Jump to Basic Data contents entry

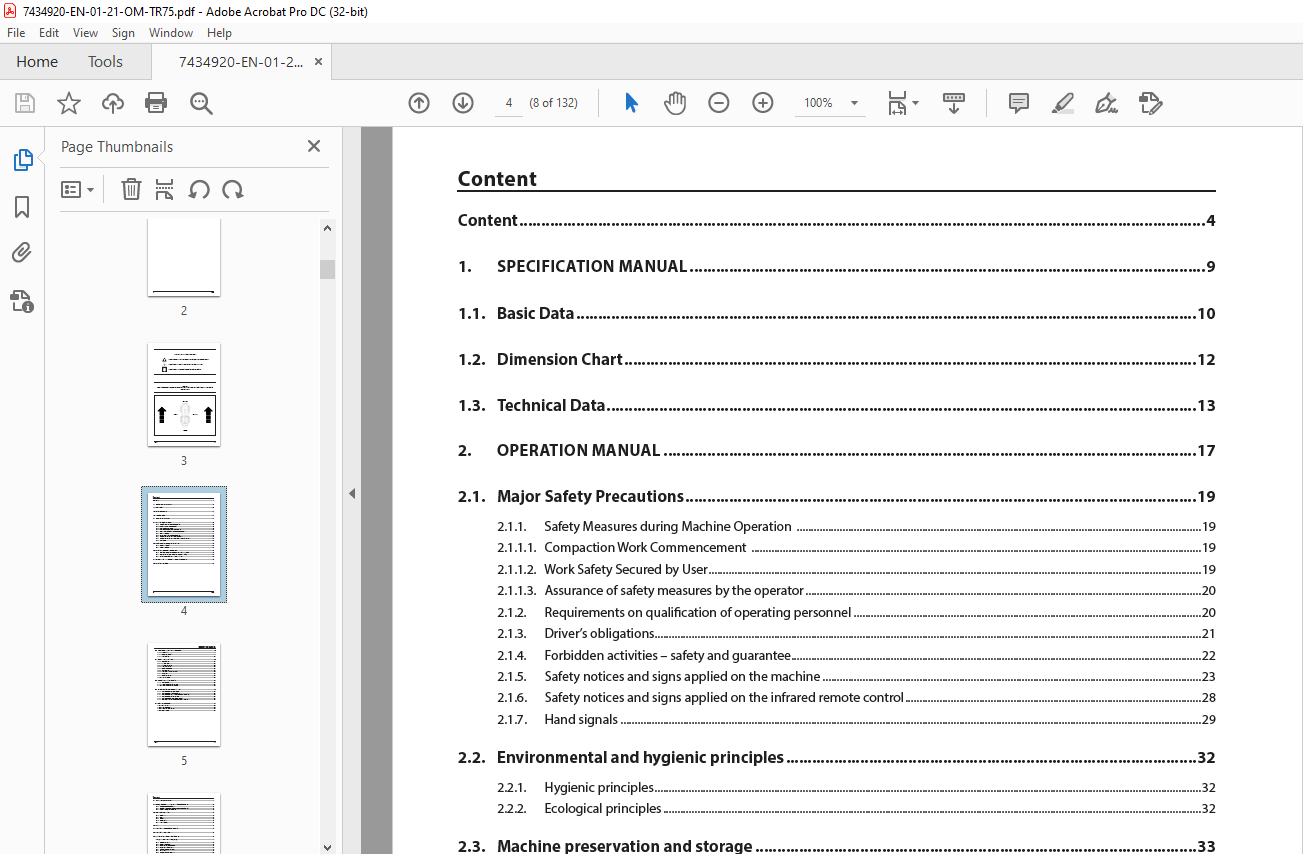836,313
